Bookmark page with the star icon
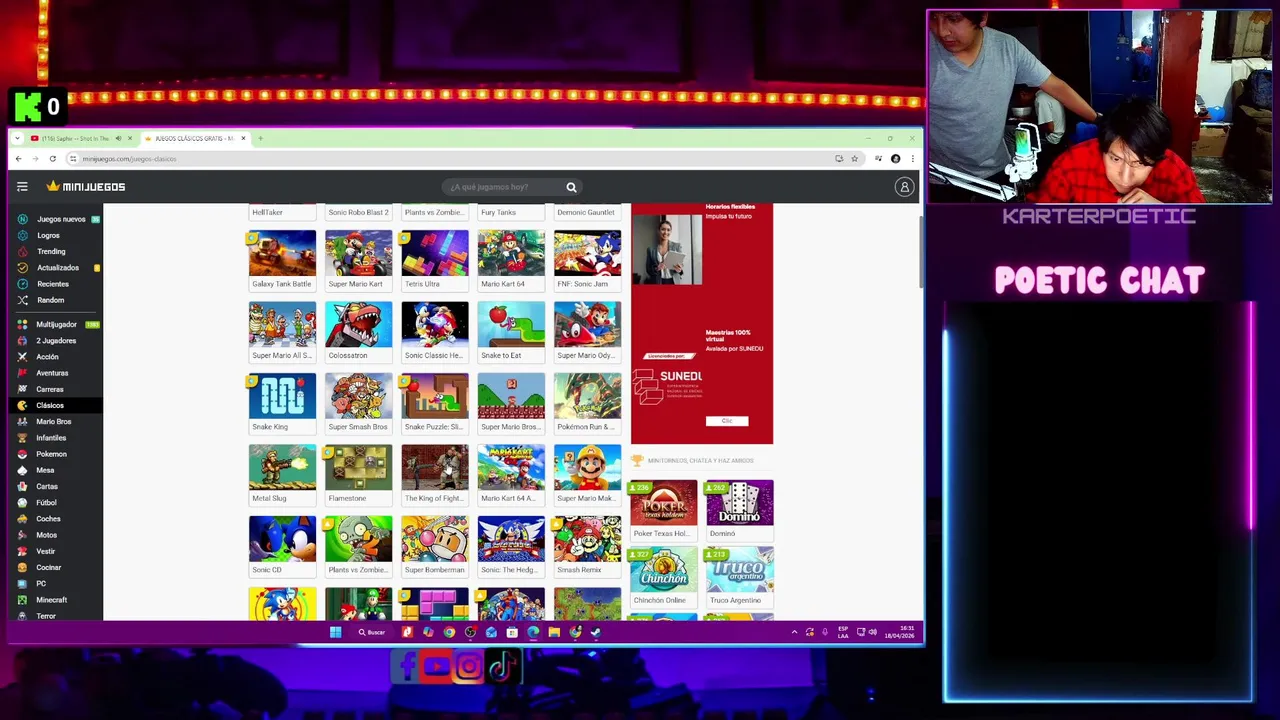Viewport: 1280px width, 720px height. click(x=854, y=159)
